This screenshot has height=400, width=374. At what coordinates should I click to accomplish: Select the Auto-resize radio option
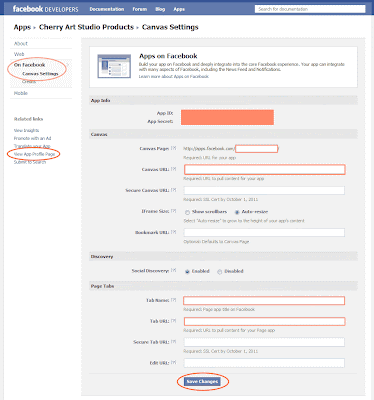(237, 212)
